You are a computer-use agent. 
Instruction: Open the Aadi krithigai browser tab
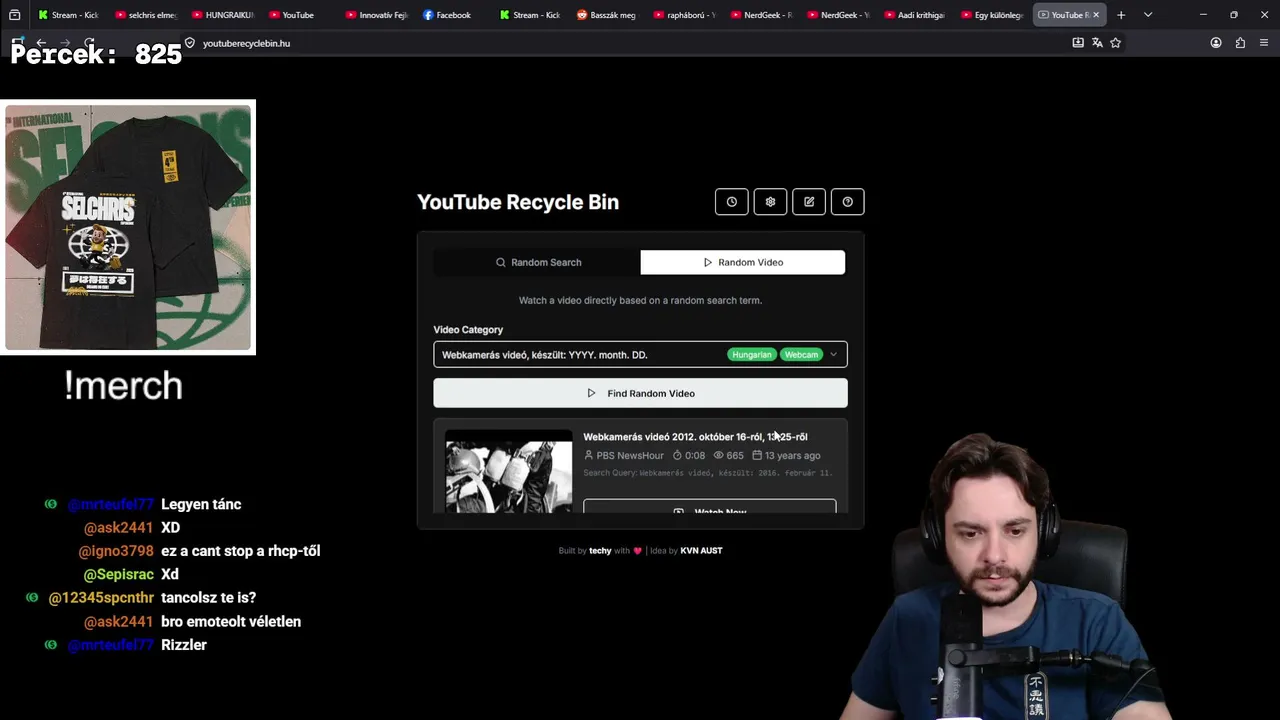click(x=915, y=15)
